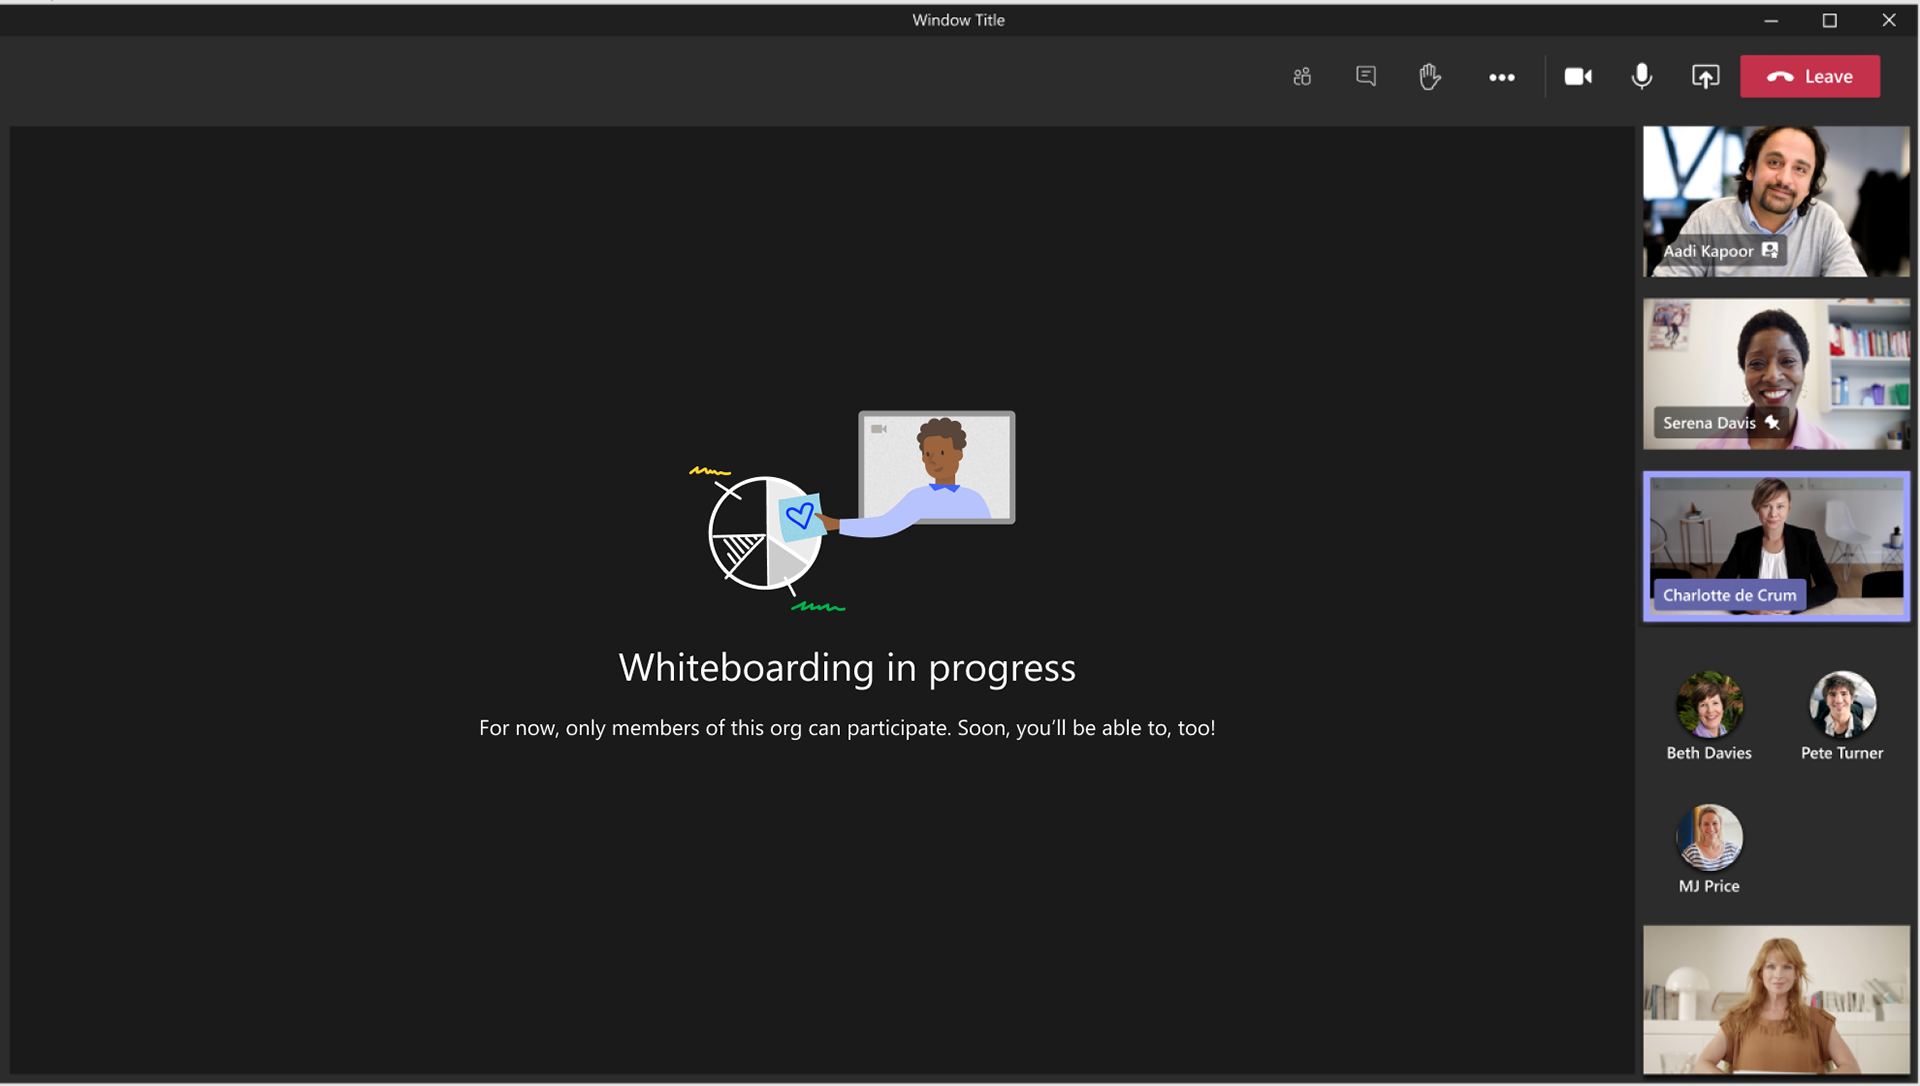Click MJ Price avatar
The image size is (1920, 1086).
tap(1709, 837)
